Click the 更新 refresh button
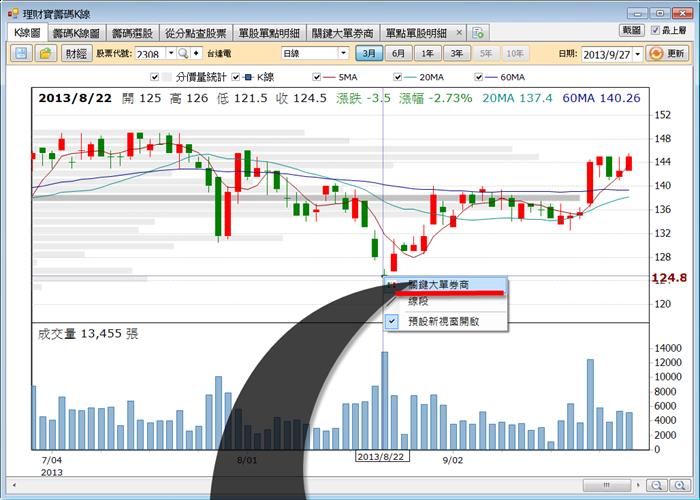 667,54
